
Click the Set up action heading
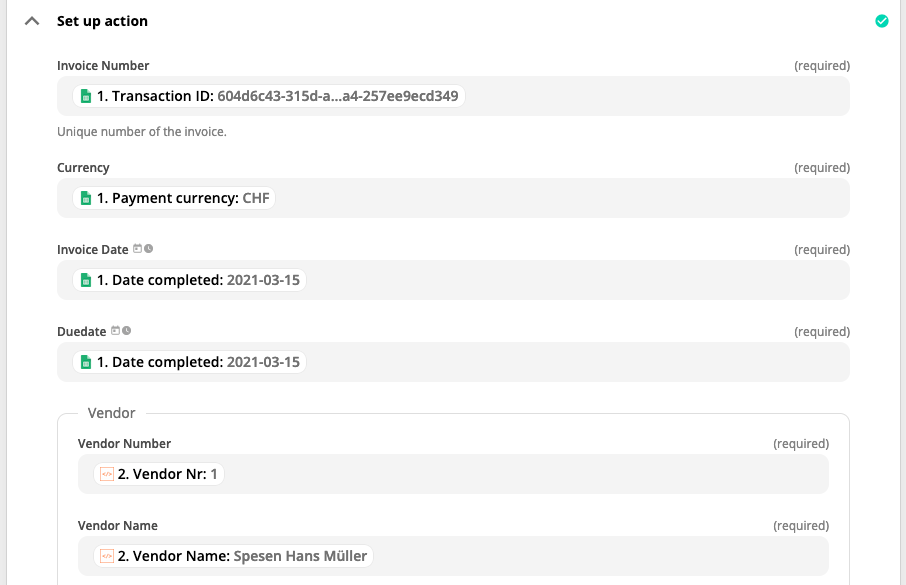point(102,21)
